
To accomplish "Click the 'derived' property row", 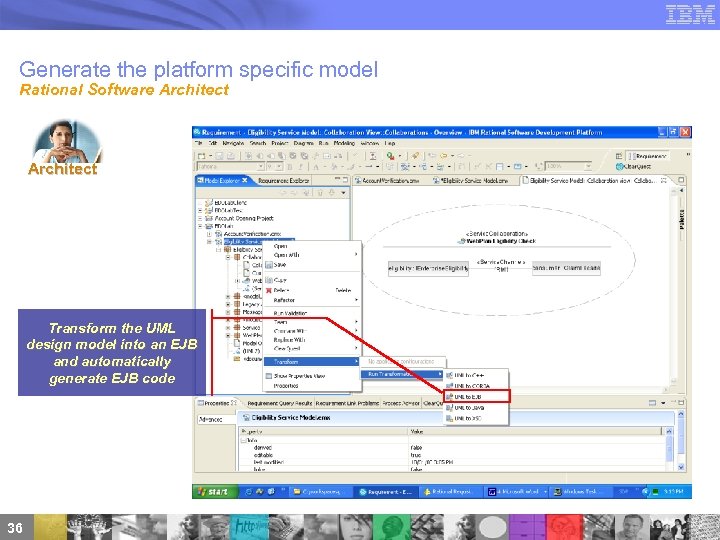I will [x=452, y=447].
